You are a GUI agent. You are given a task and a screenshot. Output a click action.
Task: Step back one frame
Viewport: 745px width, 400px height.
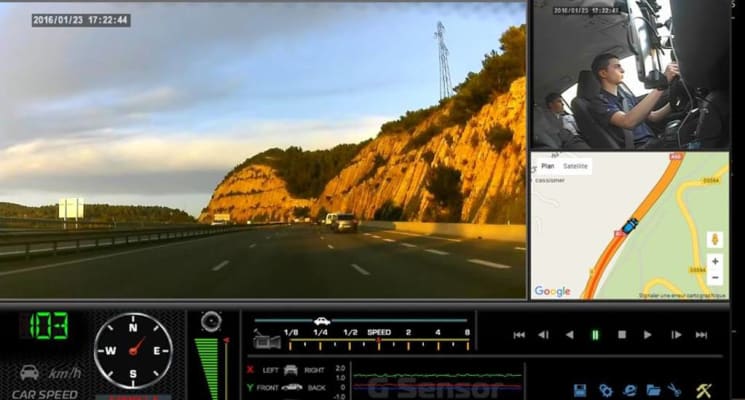click(x=544, y=335)
